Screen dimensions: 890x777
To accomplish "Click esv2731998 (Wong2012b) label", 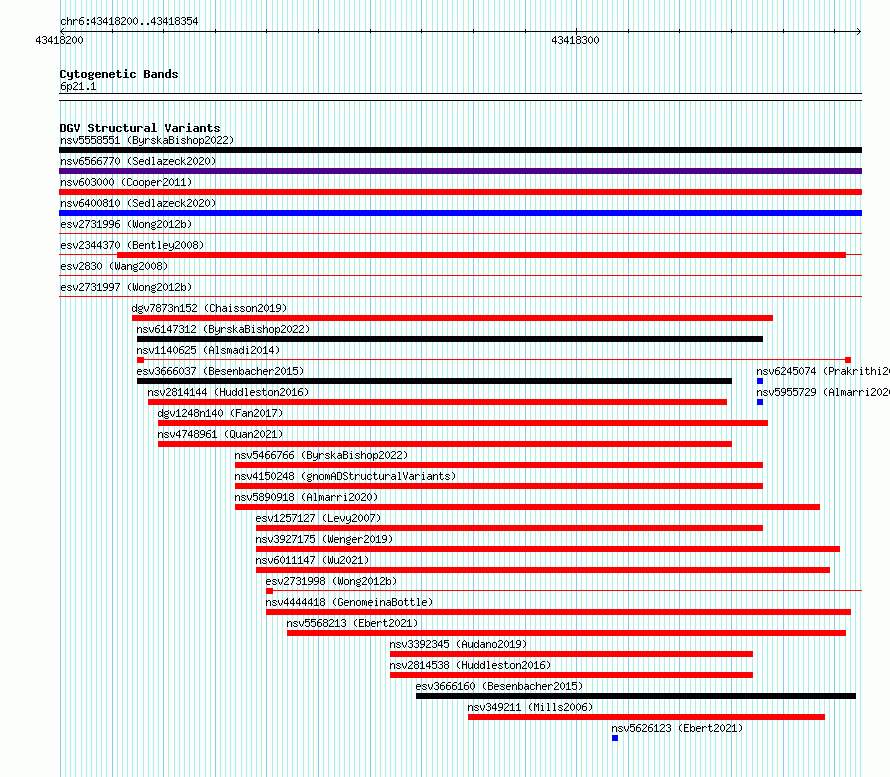I will click(x=331, y=581).
